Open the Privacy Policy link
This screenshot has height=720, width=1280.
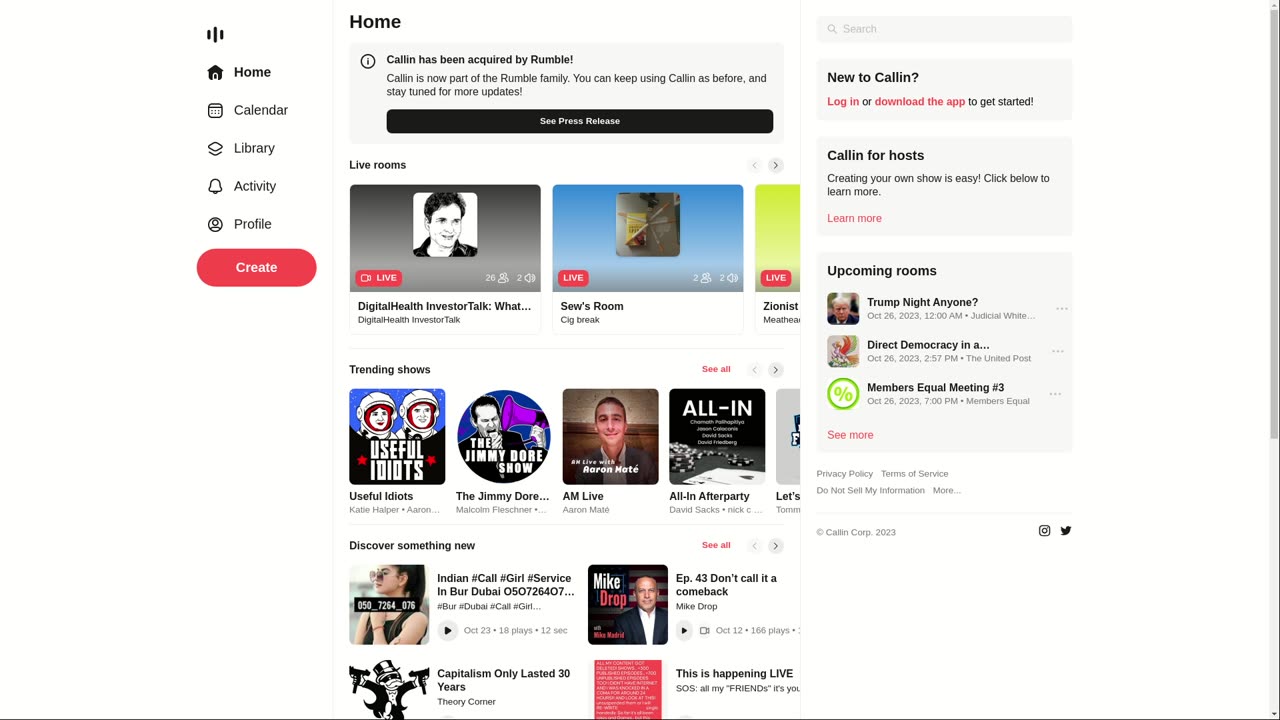tap(844, 474)
